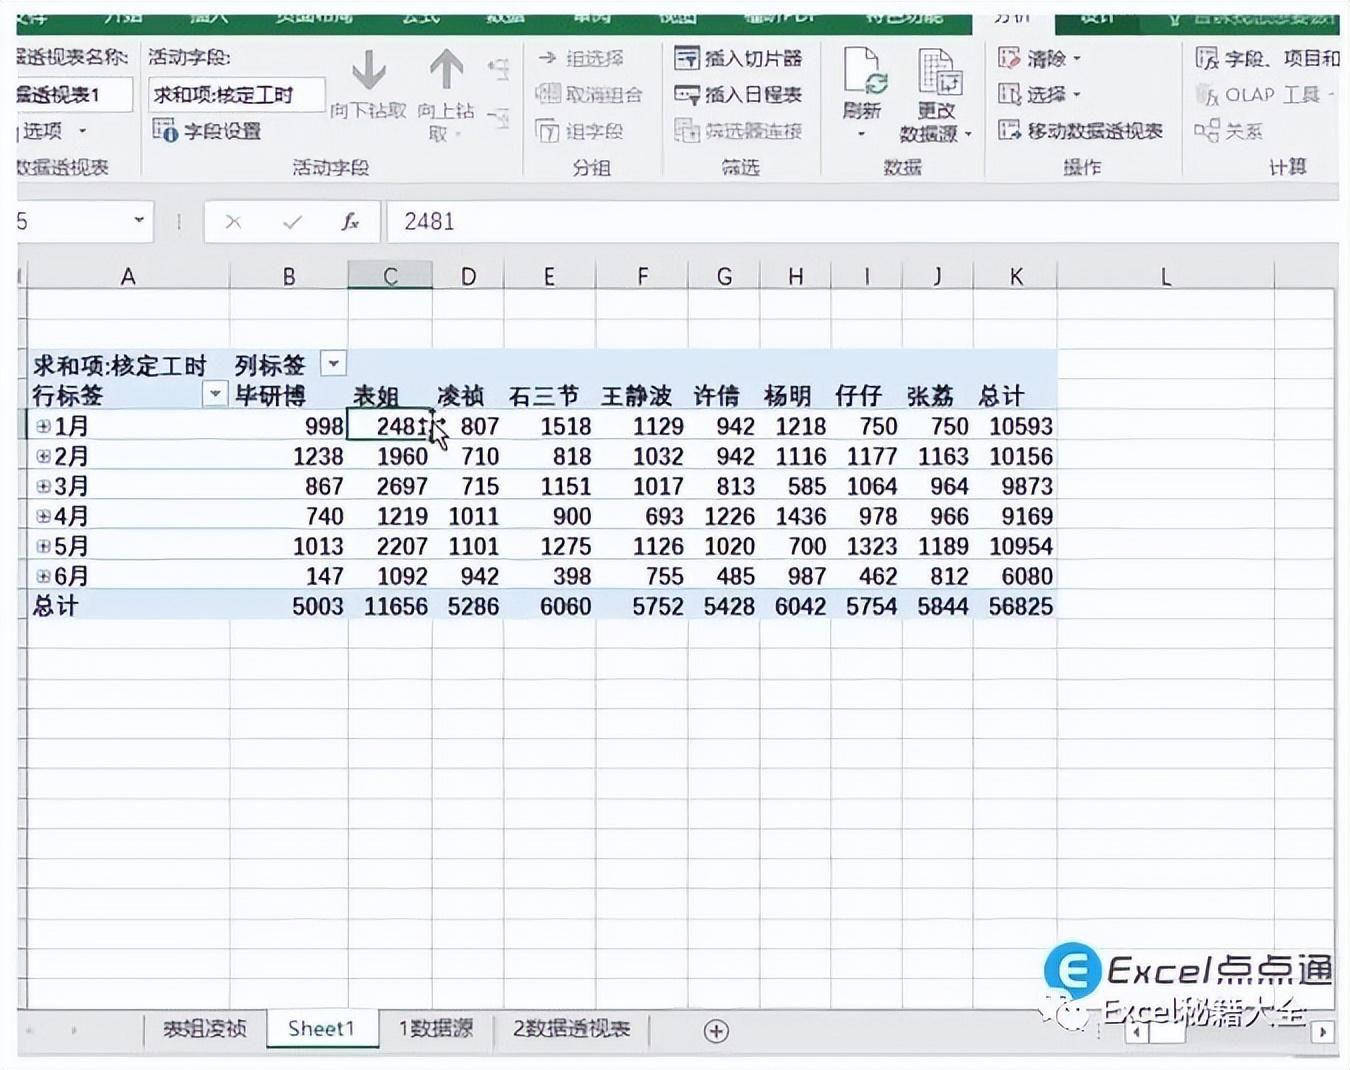The height and width of the screenshot is (1070, 1350).
Task: Select cell with value 998 under 毕研博
Action: click(289, 426)
